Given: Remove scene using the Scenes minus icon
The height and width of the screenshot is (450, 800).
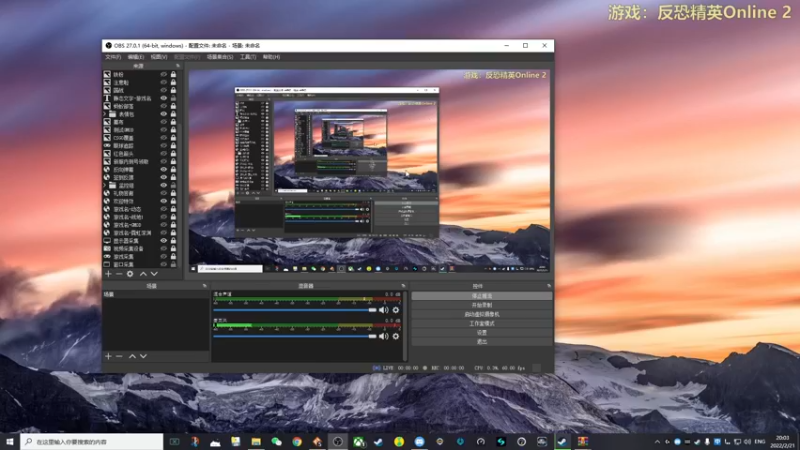Looking at the screenshot, I should click(119, 356).
